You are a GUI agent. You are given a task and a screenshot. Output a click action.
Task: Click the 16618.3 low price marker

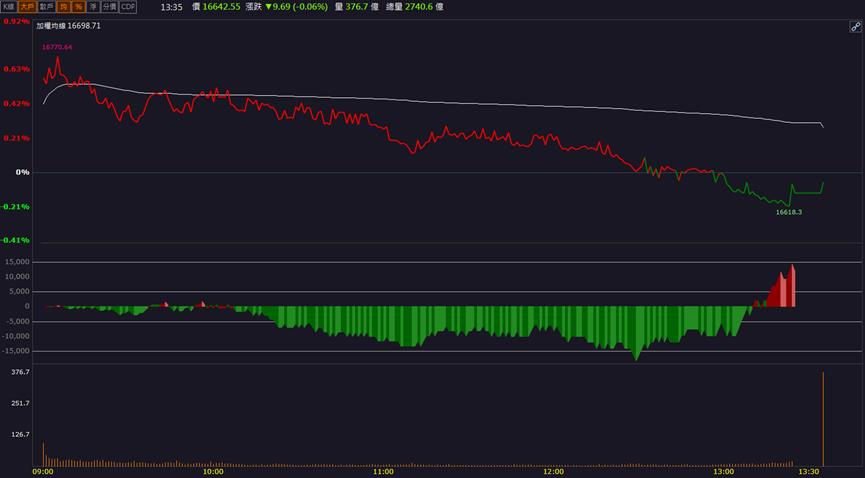(x=789, y=212)
